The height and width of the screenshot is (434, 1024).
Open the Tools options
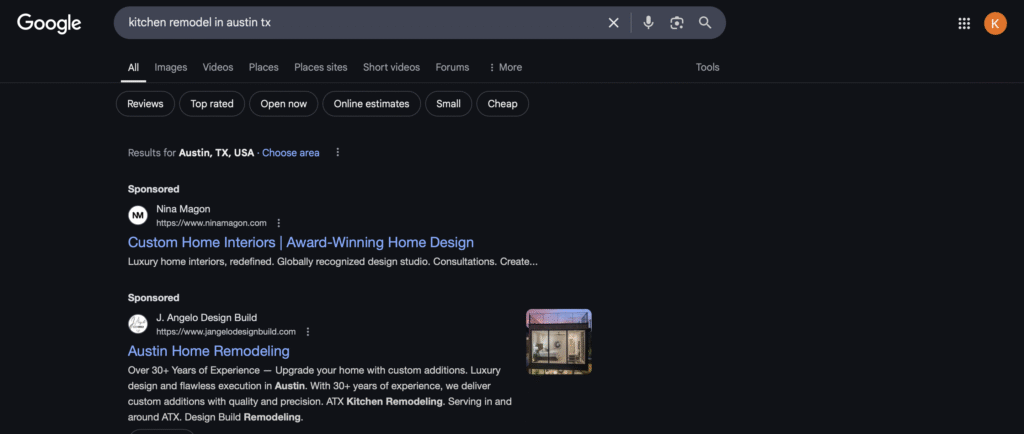(707, 67)
